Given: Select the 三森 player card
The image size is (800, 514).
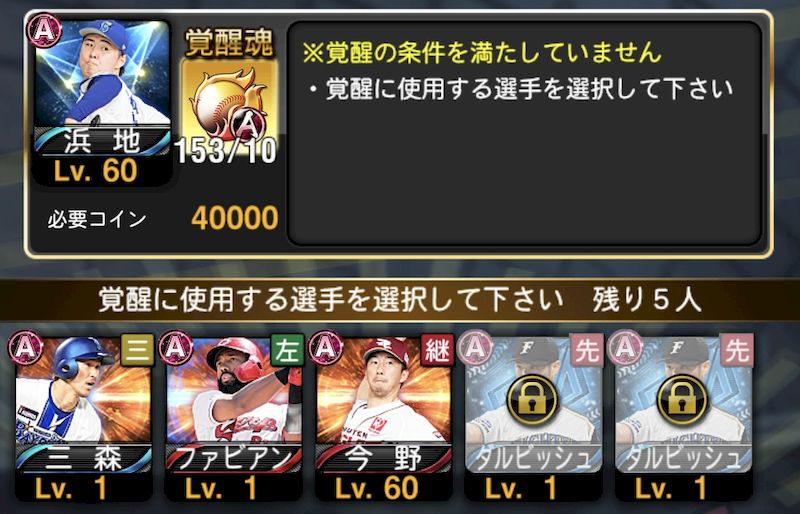Looking at the screenshot, I should pos(84,418).
